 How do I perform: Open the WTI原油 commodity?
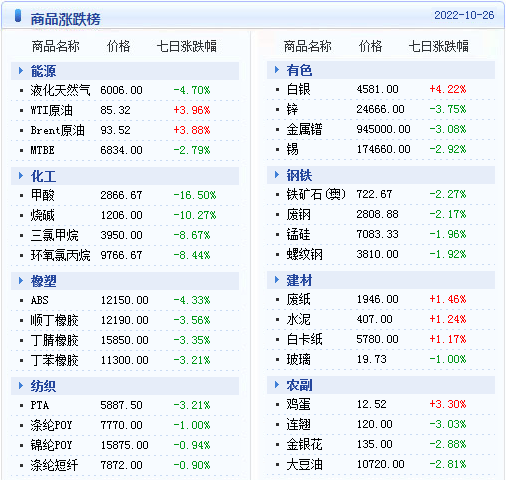pos(52,110)
